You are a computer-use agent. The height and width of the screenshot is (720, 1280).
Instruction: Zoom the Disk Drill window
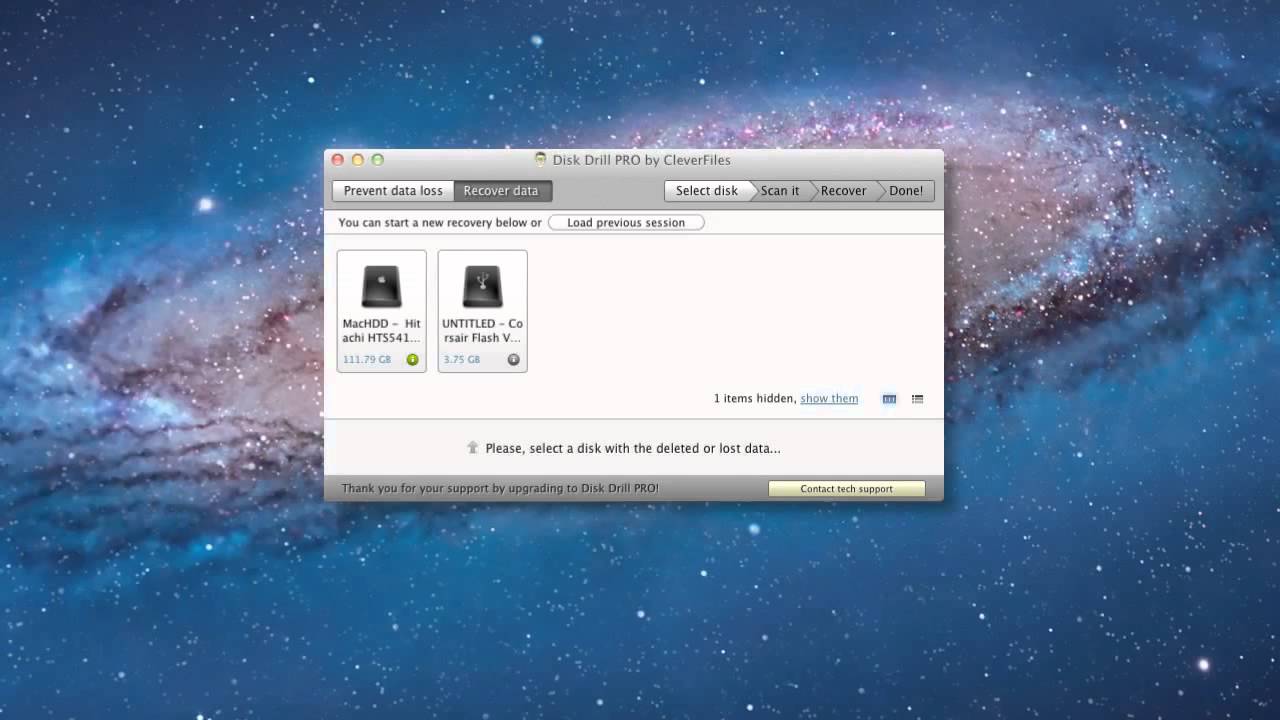pos(378,160)
